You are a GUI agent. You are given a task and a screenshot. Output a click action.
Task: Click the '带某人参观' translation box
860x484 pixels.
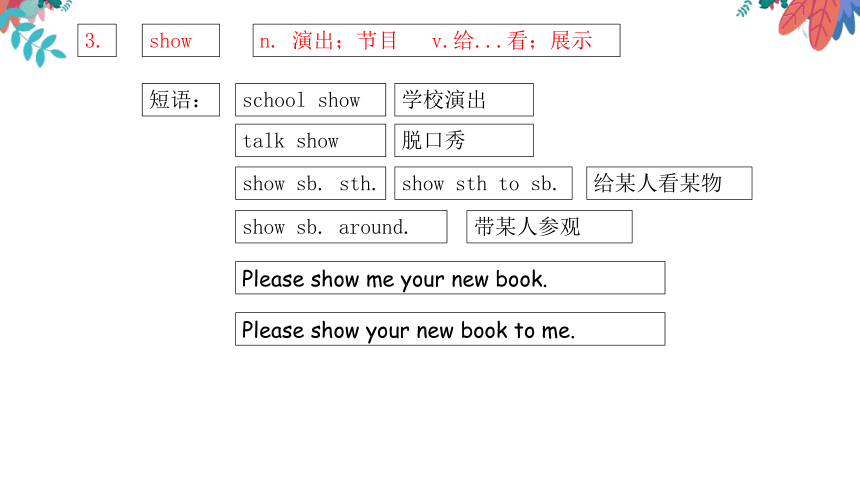[x=549, y=227]
